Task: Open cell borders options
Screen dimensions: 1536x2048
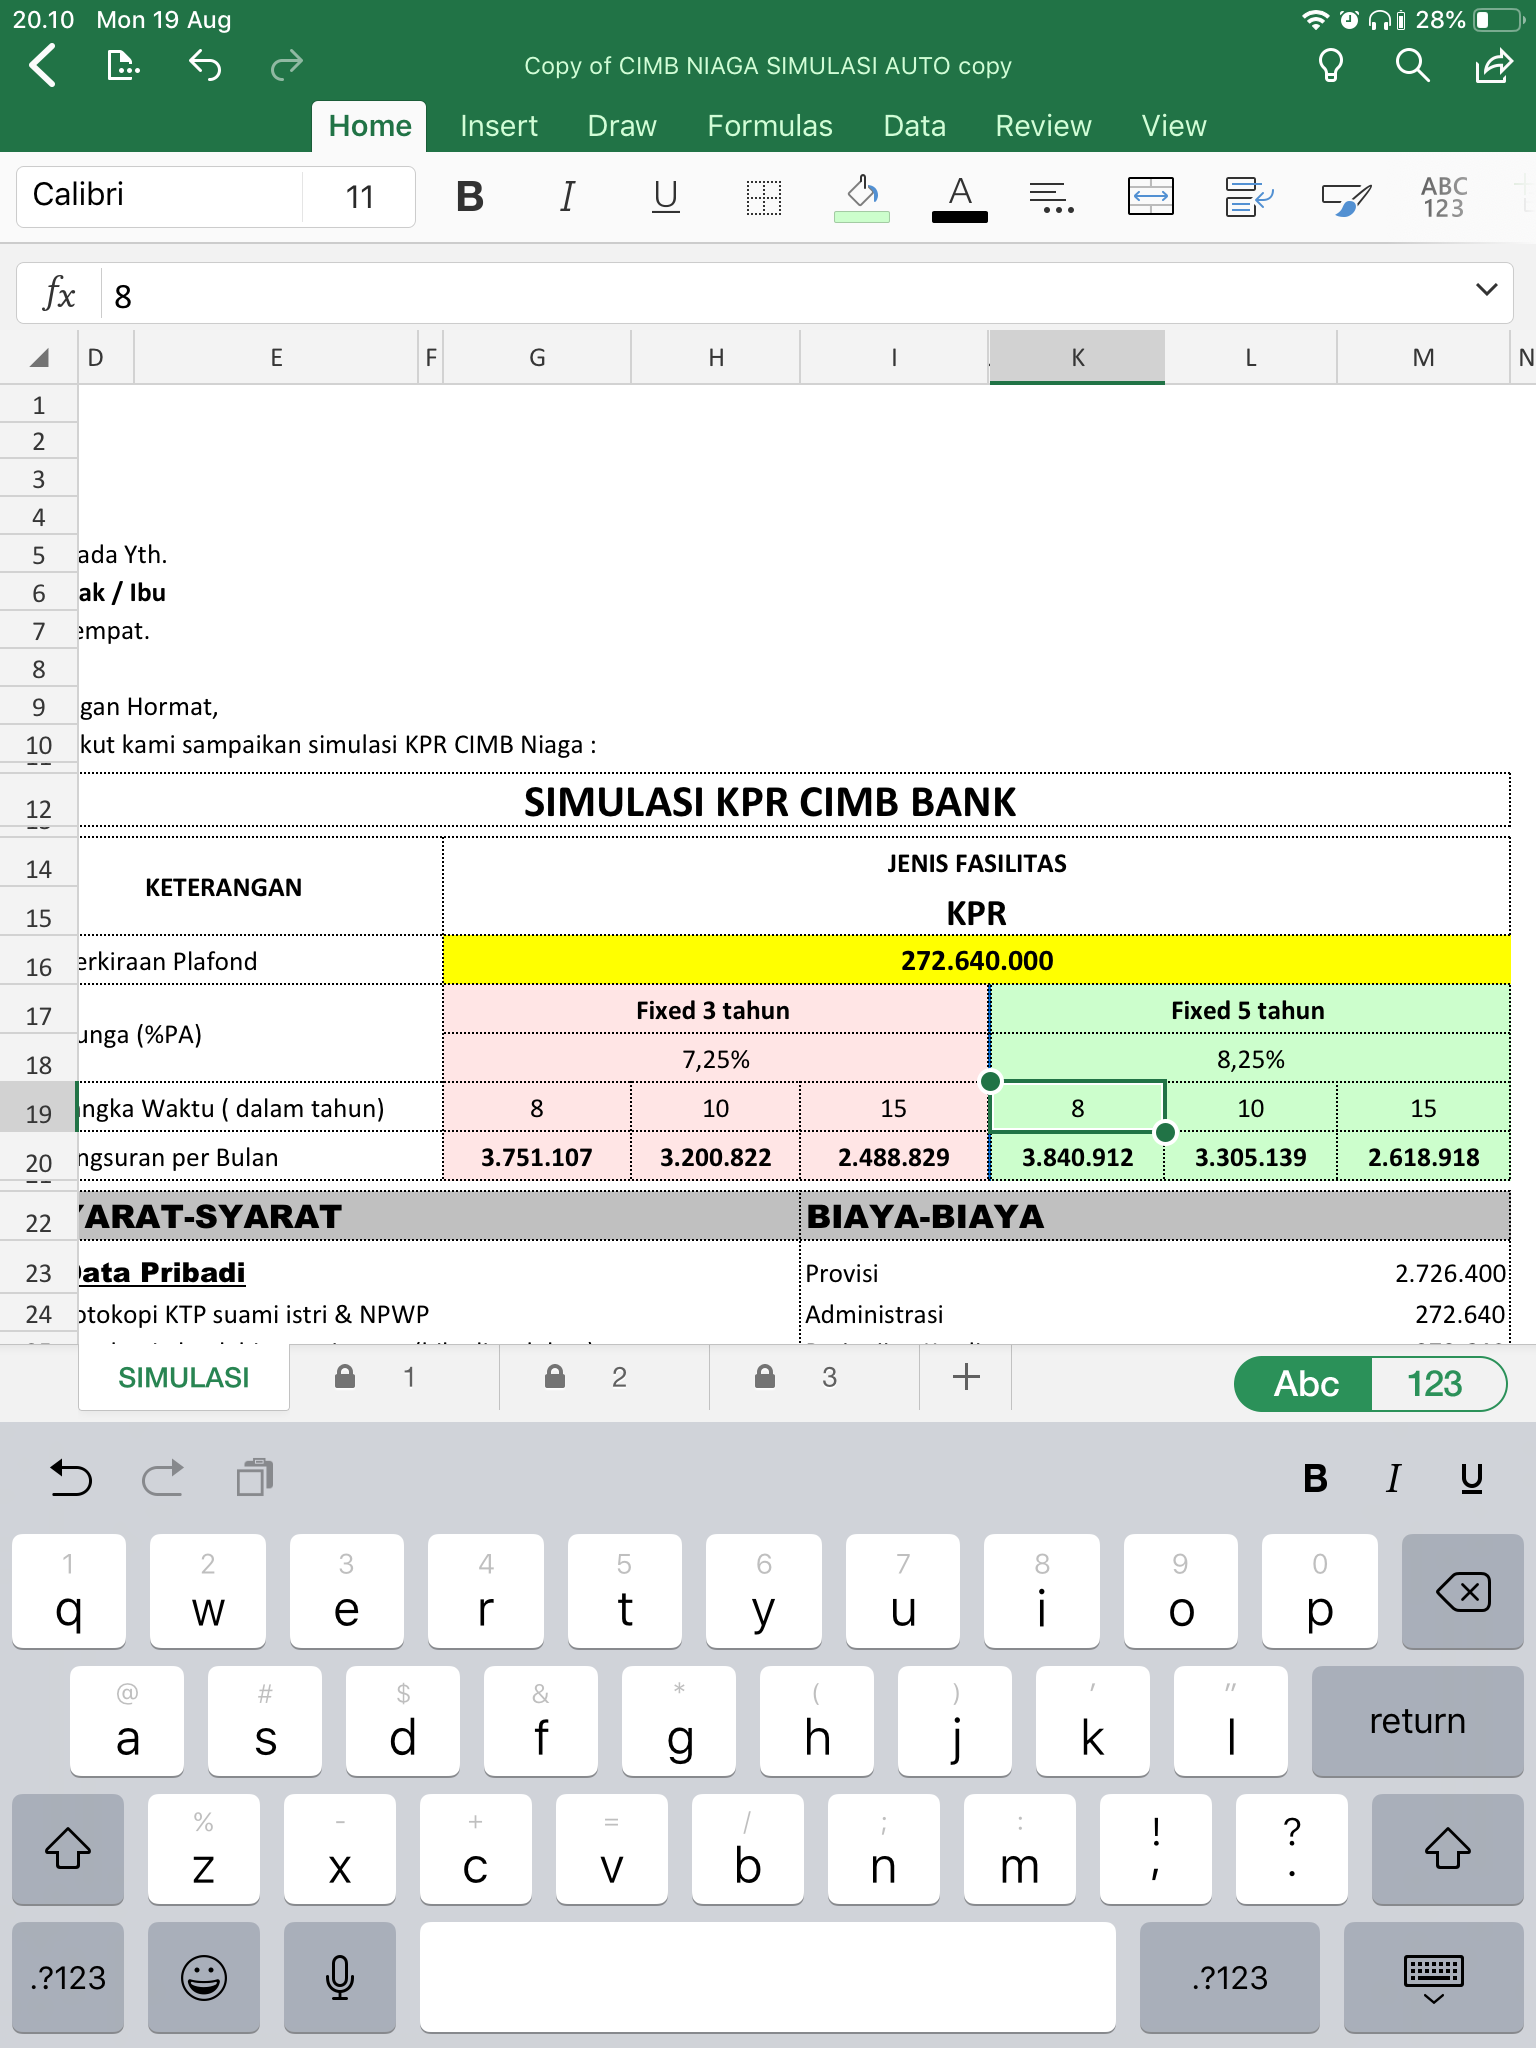Action: tap(763, 196)
